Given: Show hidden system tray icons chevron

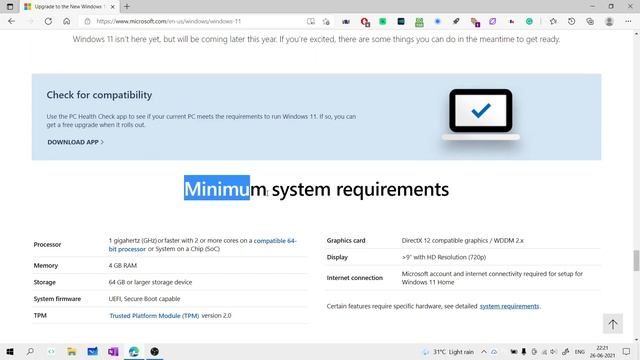Looking at the screenshot, I should [x=484, y=352].
